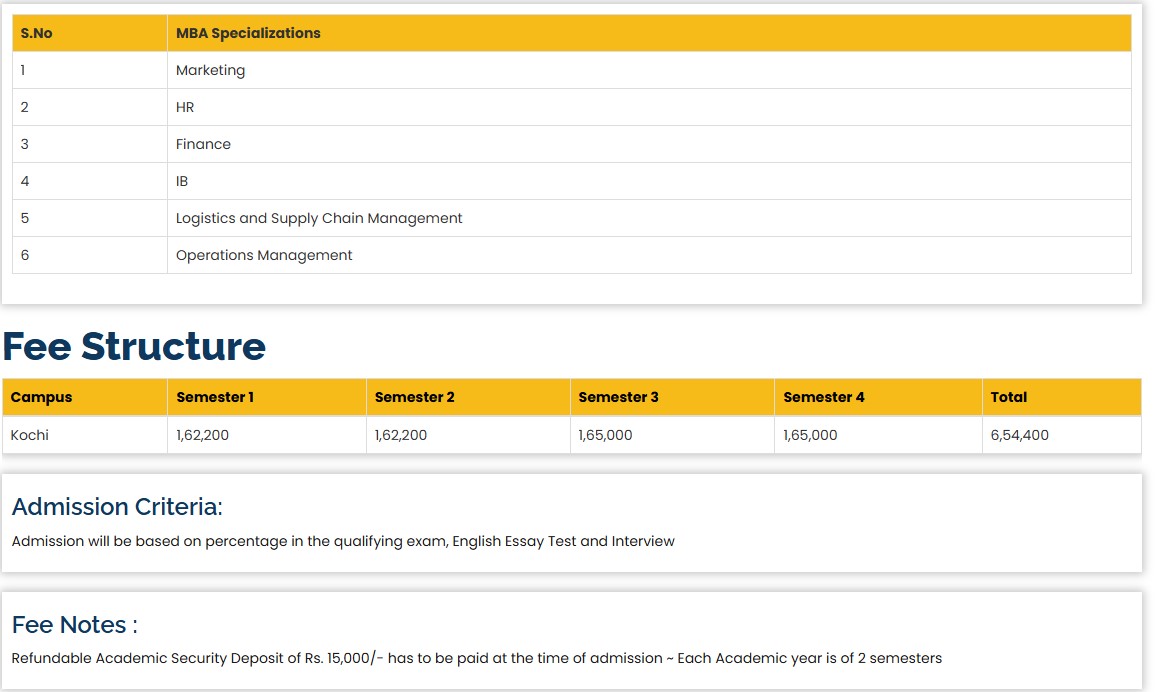Click the Semester 2 column header
Image resolution: width=1156 pixels, height=692 pixels.
click(x=414, y=397)
